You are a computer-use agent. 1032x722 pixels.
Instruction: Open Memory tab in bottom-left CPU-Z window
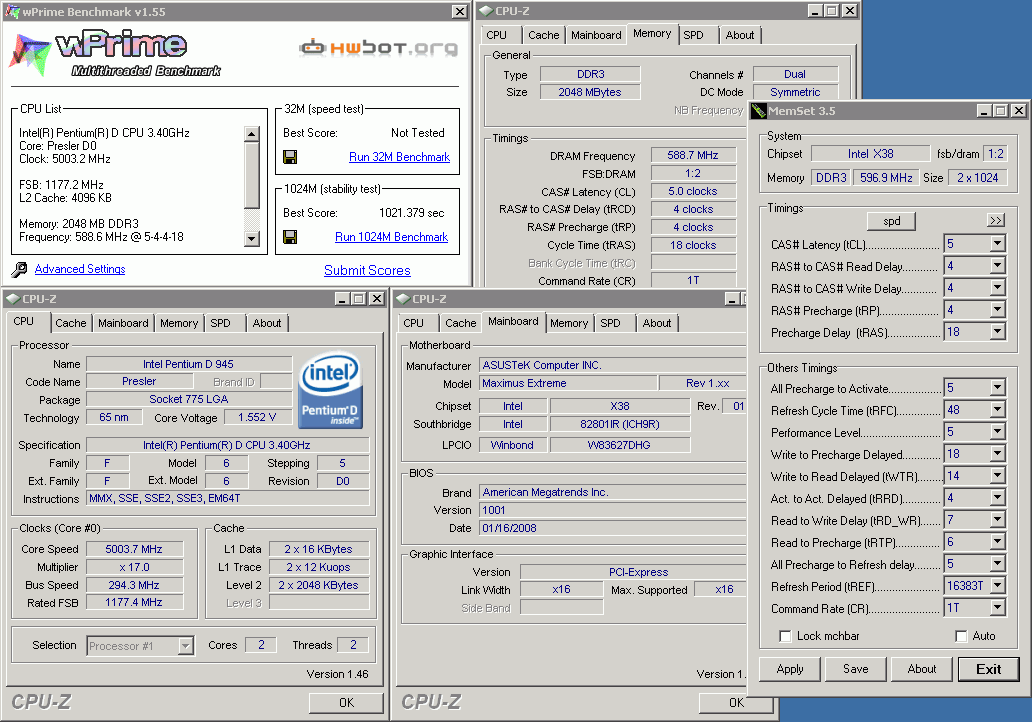(178, 323)
